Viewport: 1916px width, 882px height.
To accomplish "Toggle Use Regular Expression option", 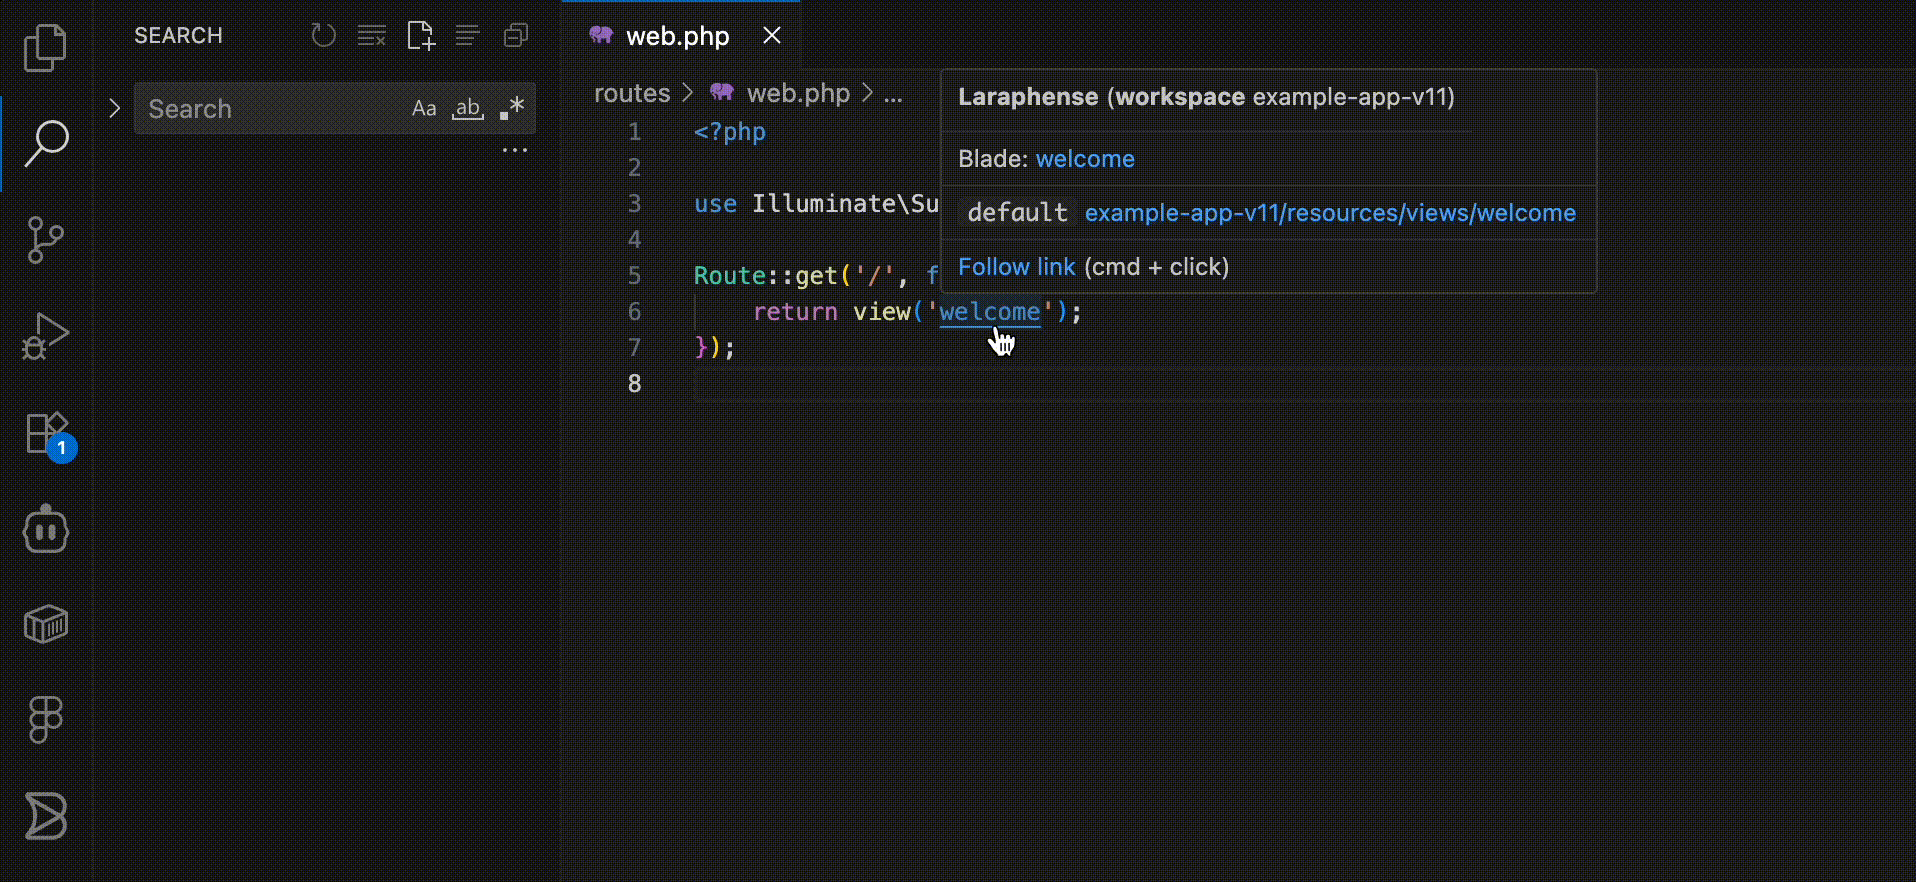I will [x=512, y=108].
